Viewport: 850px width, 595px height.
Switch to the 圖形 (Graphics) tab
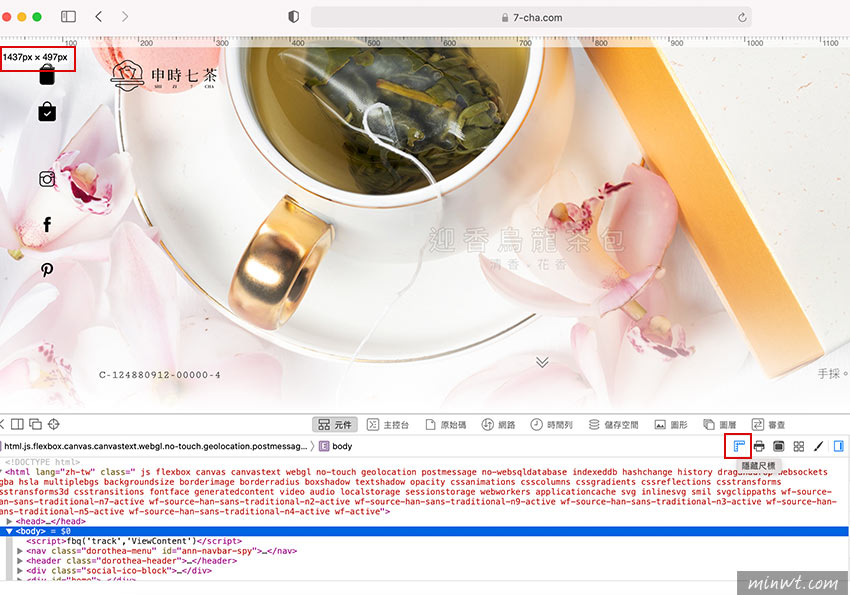(671, 425)
